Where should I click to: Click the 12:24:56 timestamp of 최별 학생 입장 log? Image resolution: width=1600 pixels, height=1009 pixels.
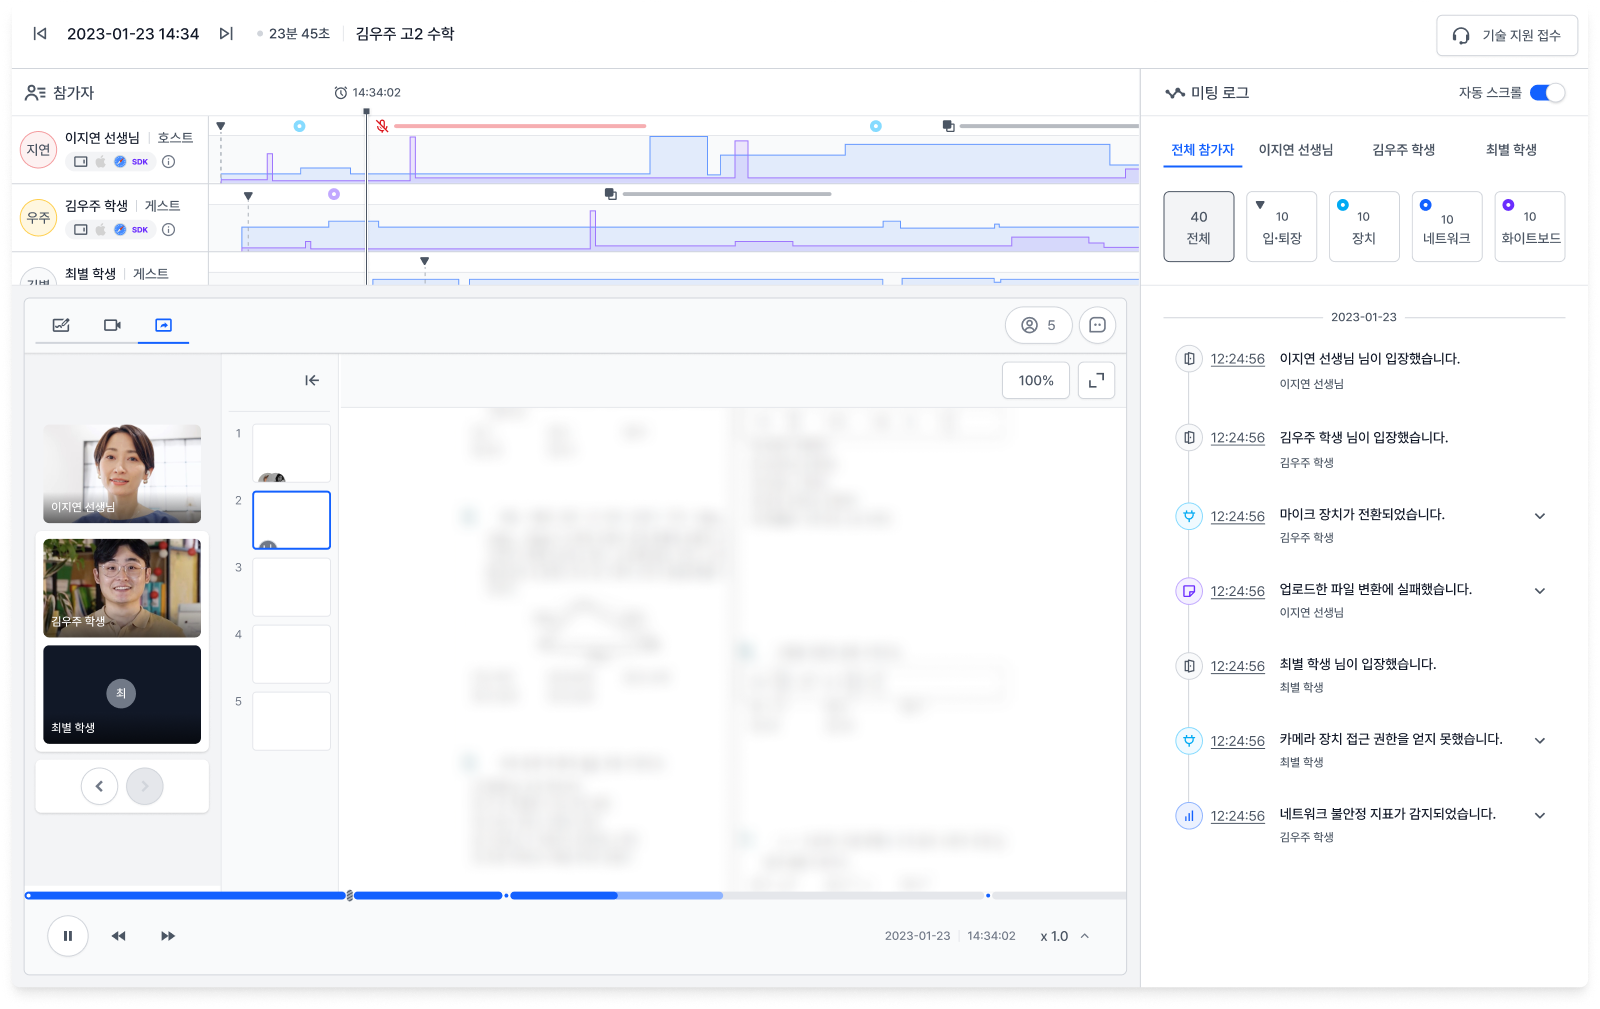(x=1238, y=666)
